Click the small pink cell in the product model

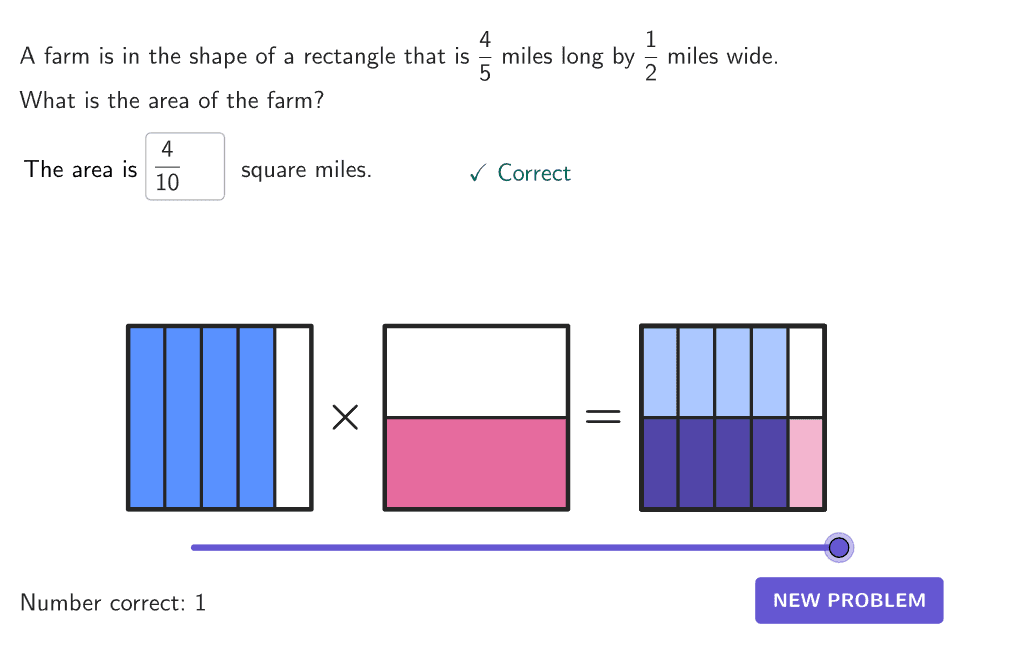pos(806,462)
